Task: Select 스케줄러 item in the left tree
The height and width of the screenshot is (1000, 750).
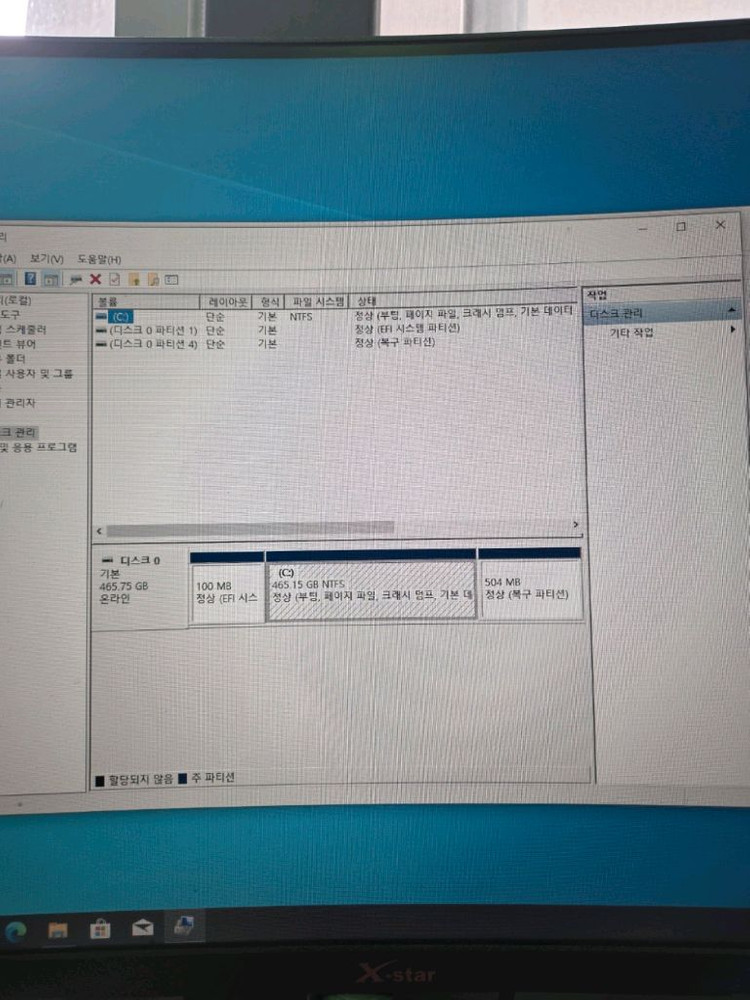Action: (x=26, y=330)
